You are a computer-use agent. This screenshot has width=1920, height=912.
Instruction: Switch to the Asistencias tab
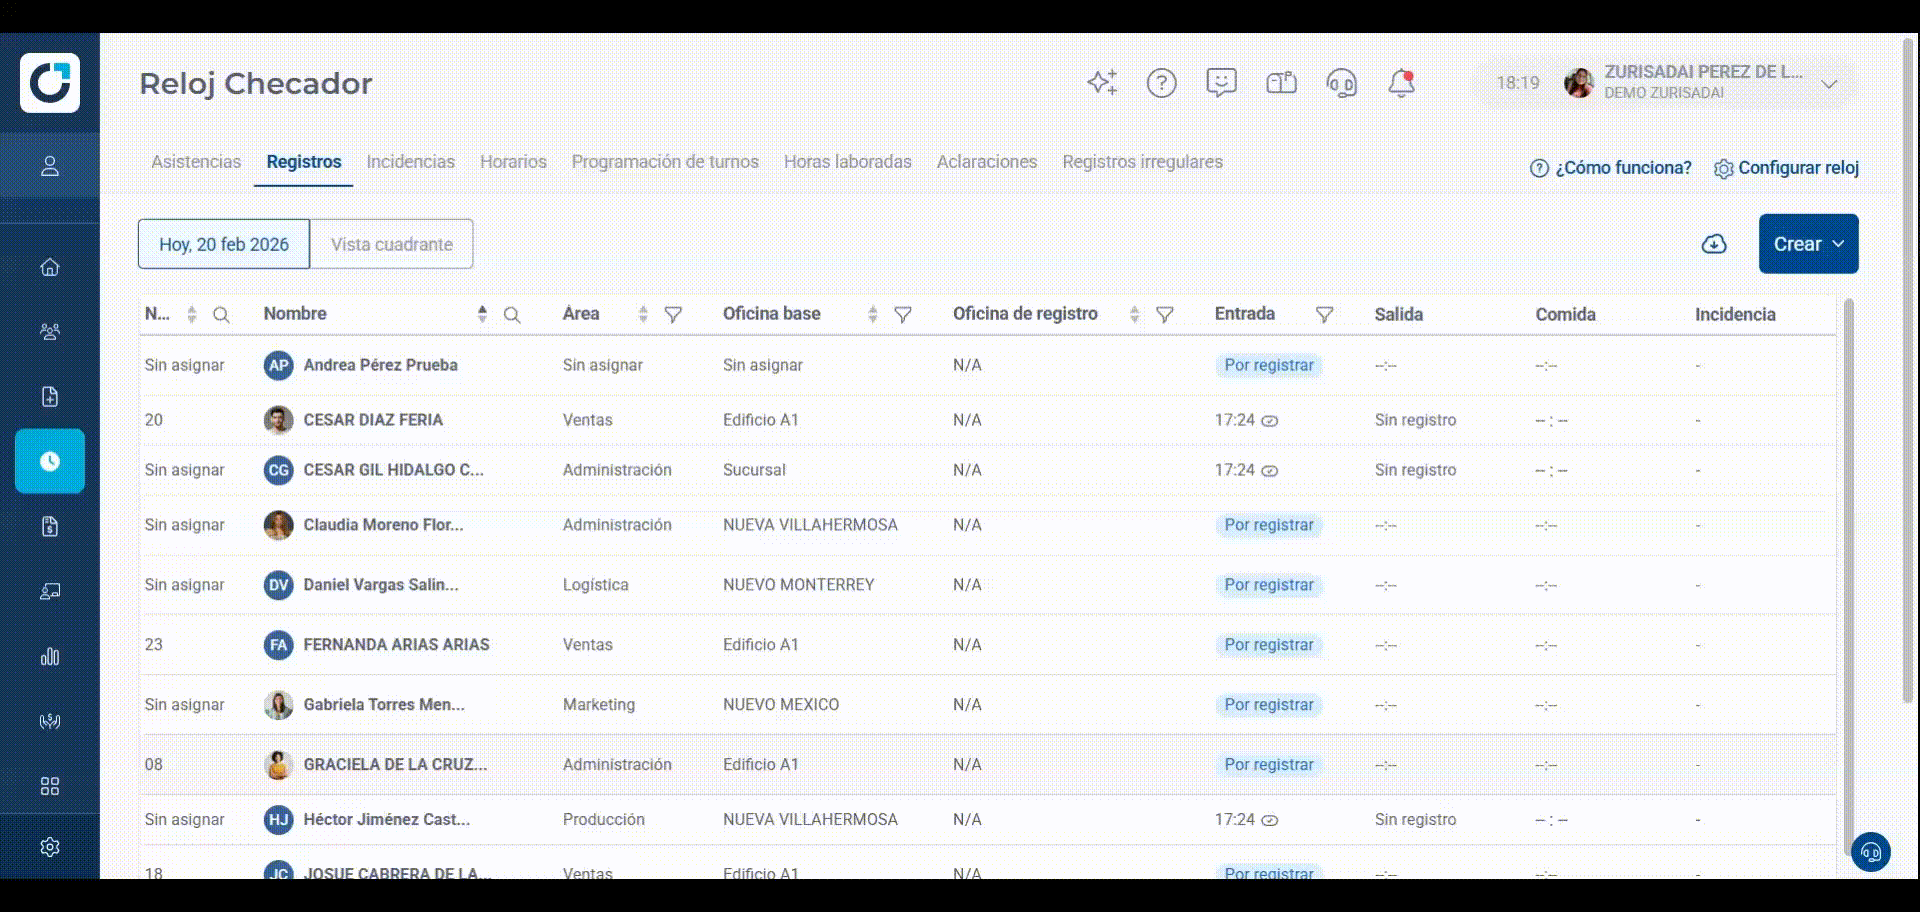pyautogui.click(x=196, y=162)
